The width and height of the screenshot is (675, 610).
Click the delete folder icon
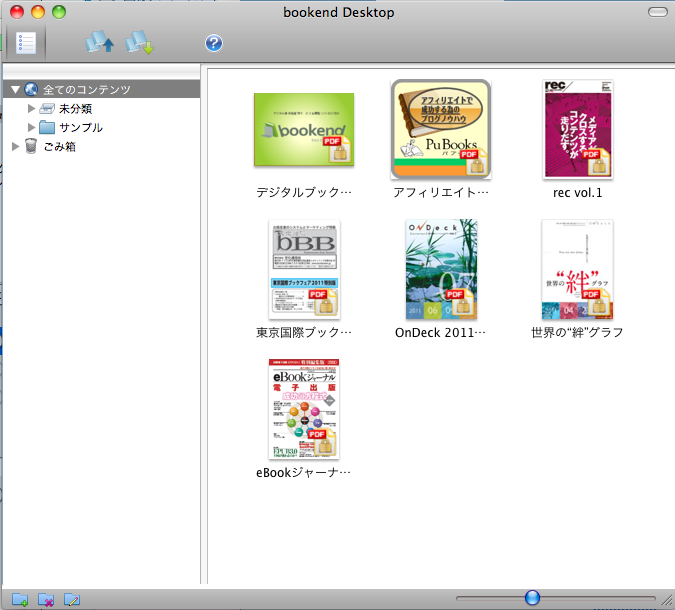click(x=46, y=599)
